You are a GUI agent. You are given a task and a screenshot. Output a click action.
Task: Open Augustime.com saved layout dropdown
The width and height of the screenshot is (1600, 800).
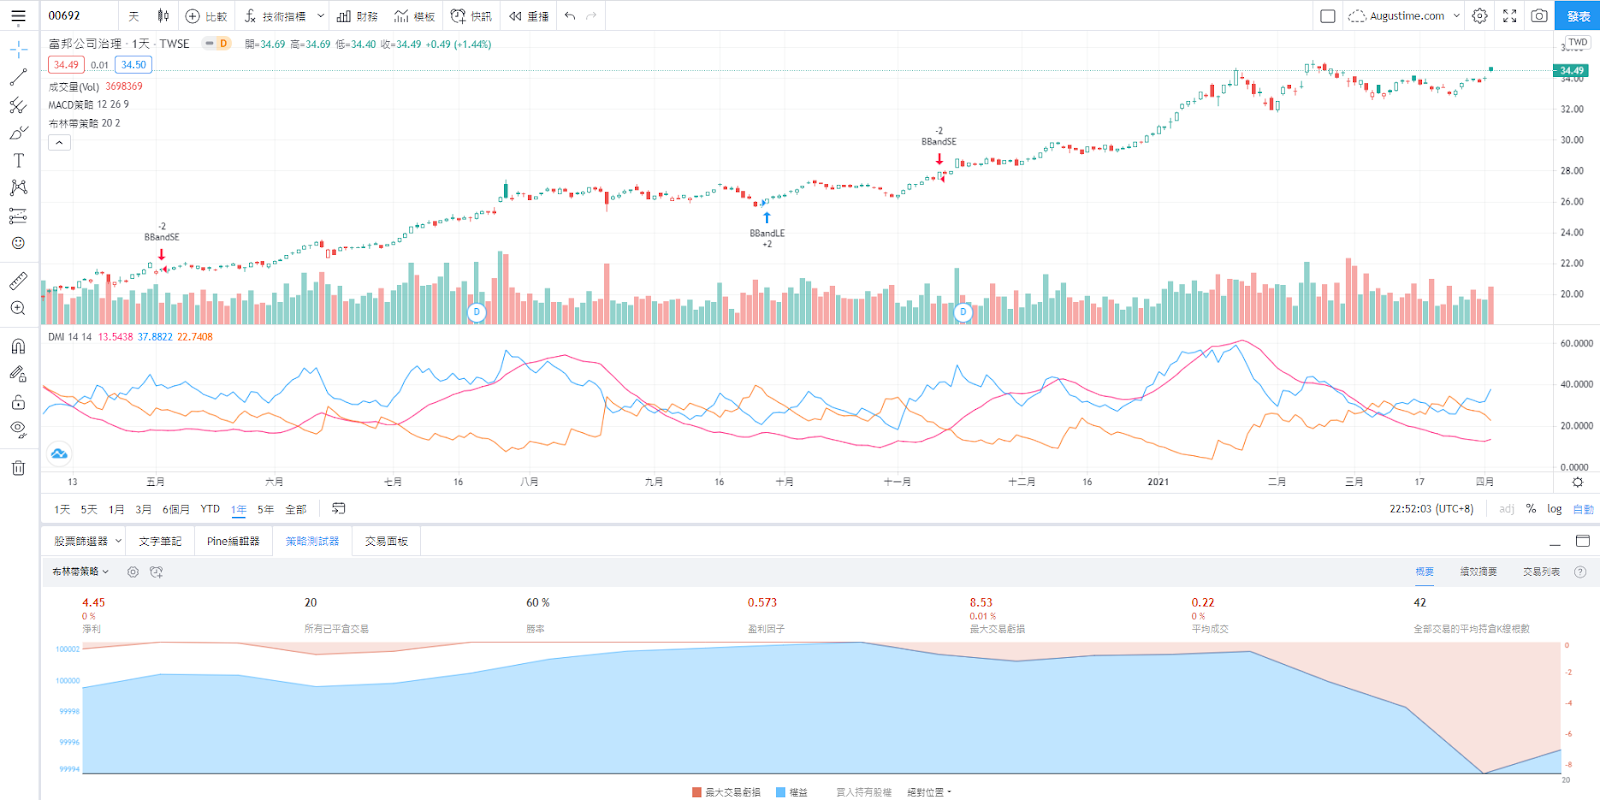point(1404,16)
